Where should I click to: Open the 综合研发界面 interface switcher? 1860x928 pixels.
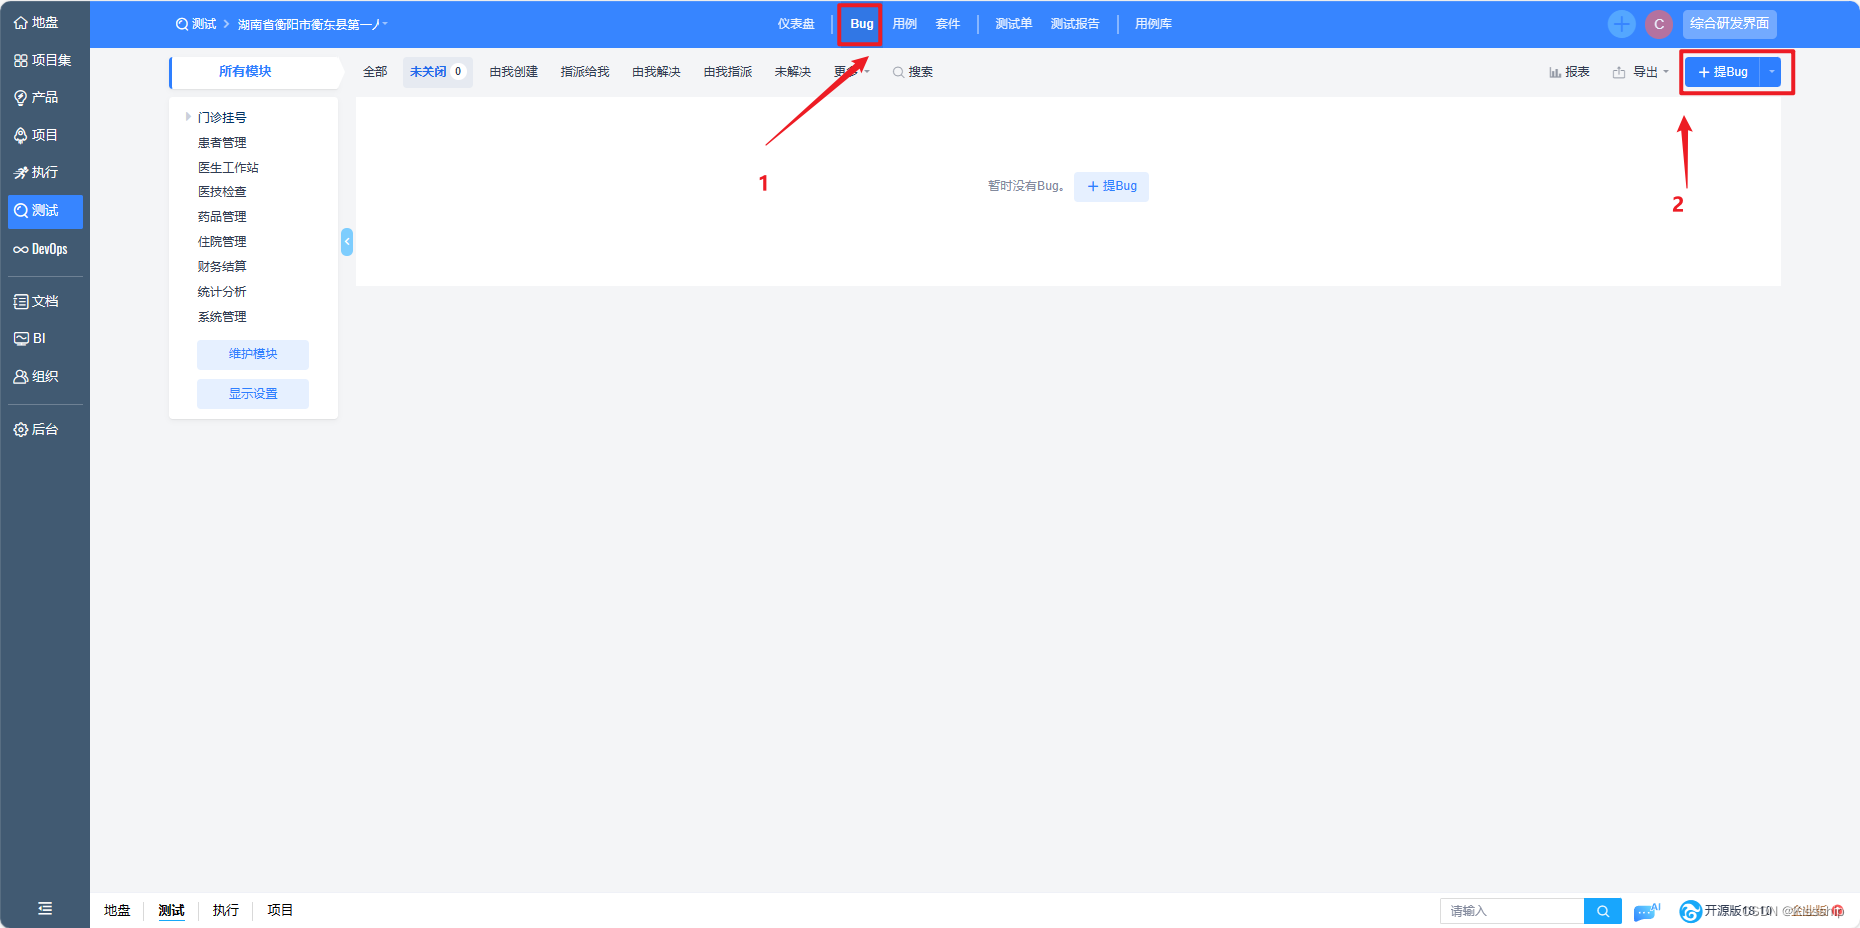coord(1729,24)
